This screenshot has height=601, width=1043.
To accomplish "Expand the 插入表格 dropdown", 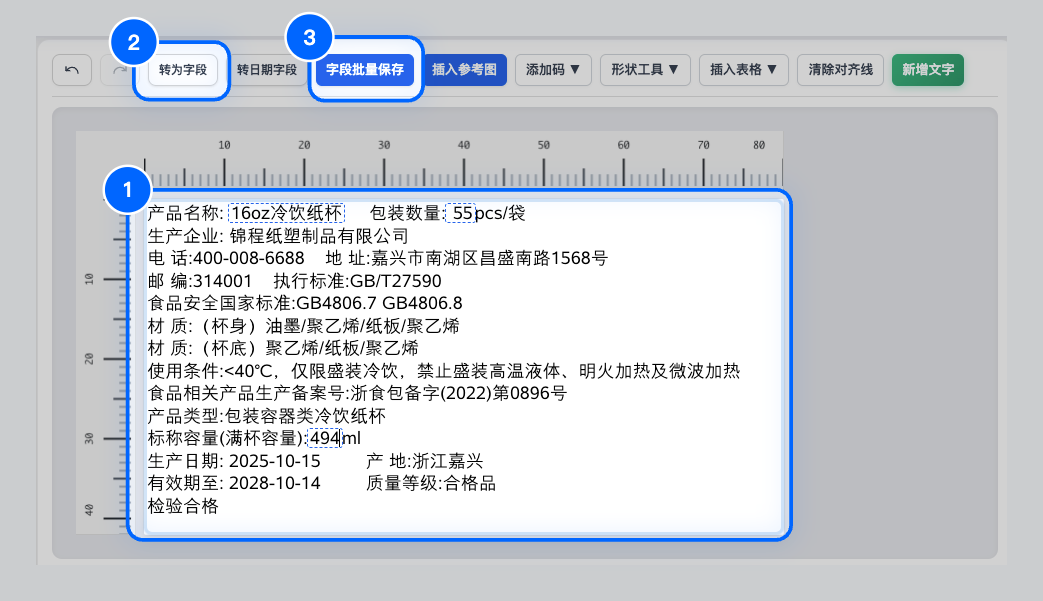I will [x=743, y=70].
